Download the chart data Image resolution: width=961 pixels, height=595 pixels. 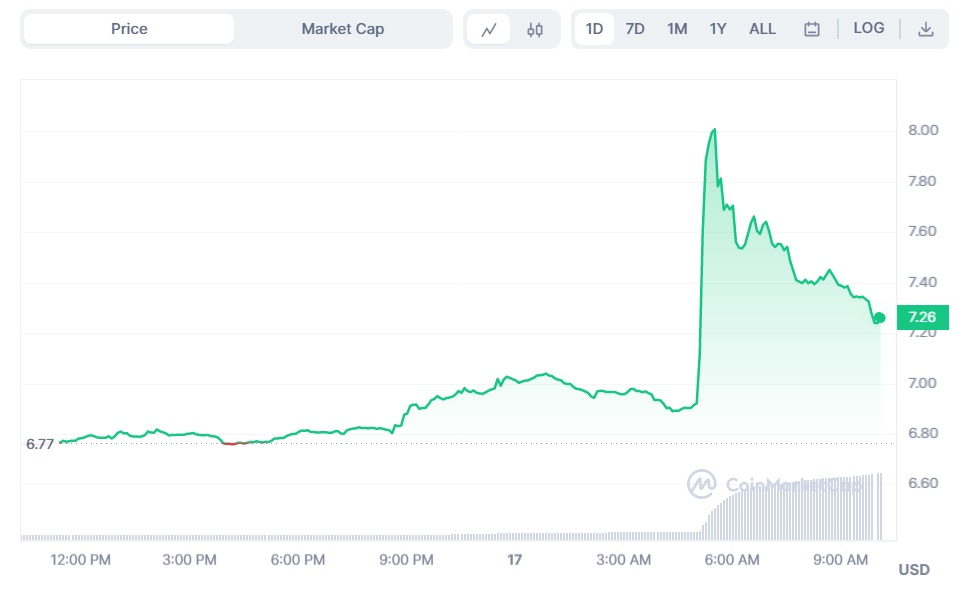coord(926,29)
